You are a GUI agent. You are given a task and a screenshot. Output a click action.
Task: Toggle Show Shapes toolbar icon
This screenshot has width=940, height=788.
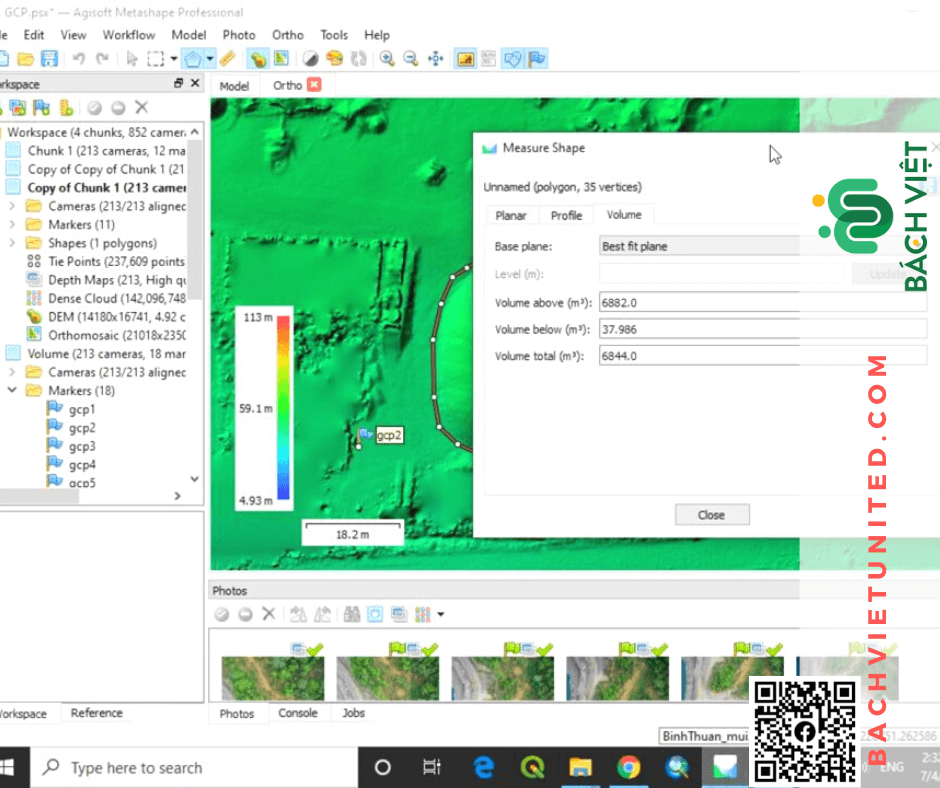[x=513, y=59]
